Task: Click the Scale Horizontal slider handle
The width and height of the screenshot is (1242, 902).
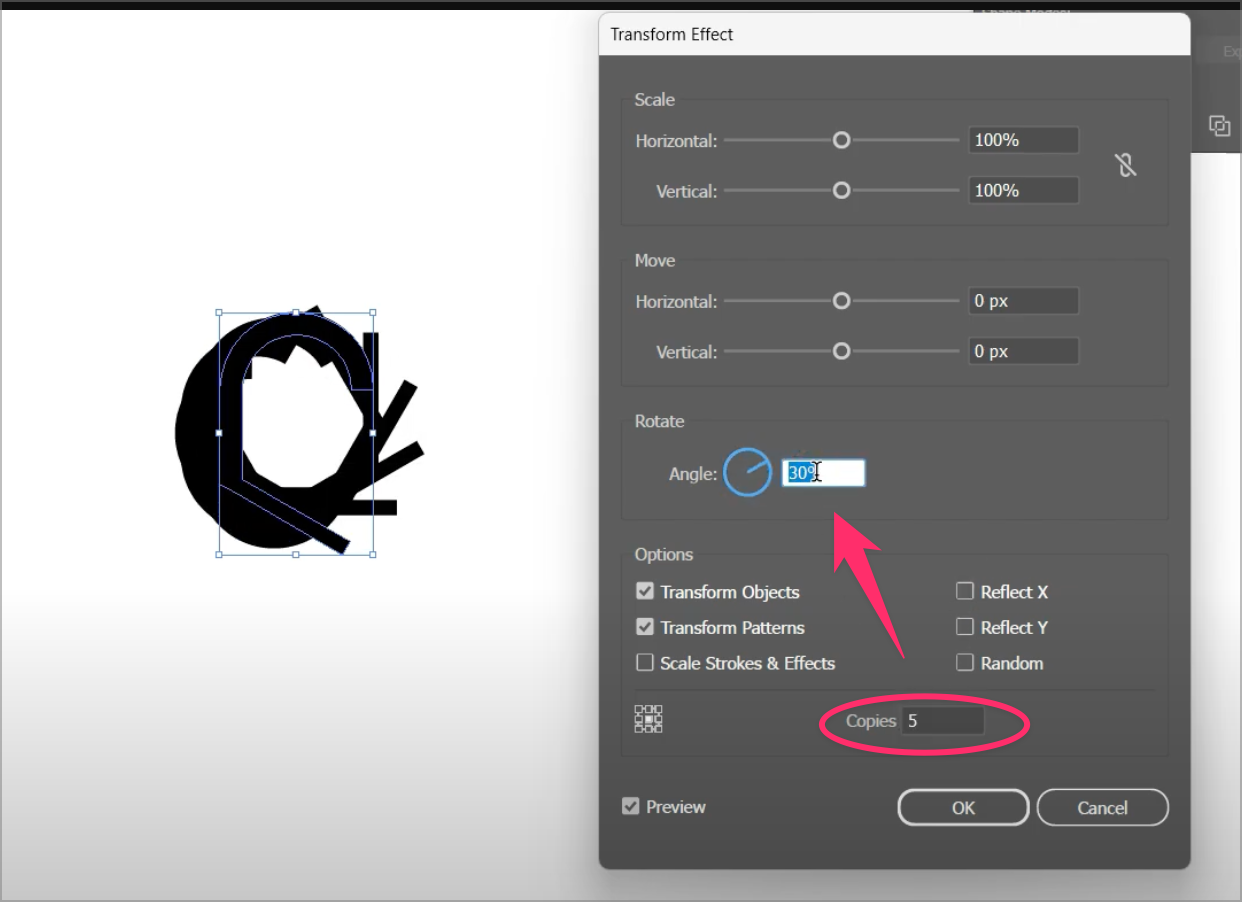Action: click(x=842, y=140)
